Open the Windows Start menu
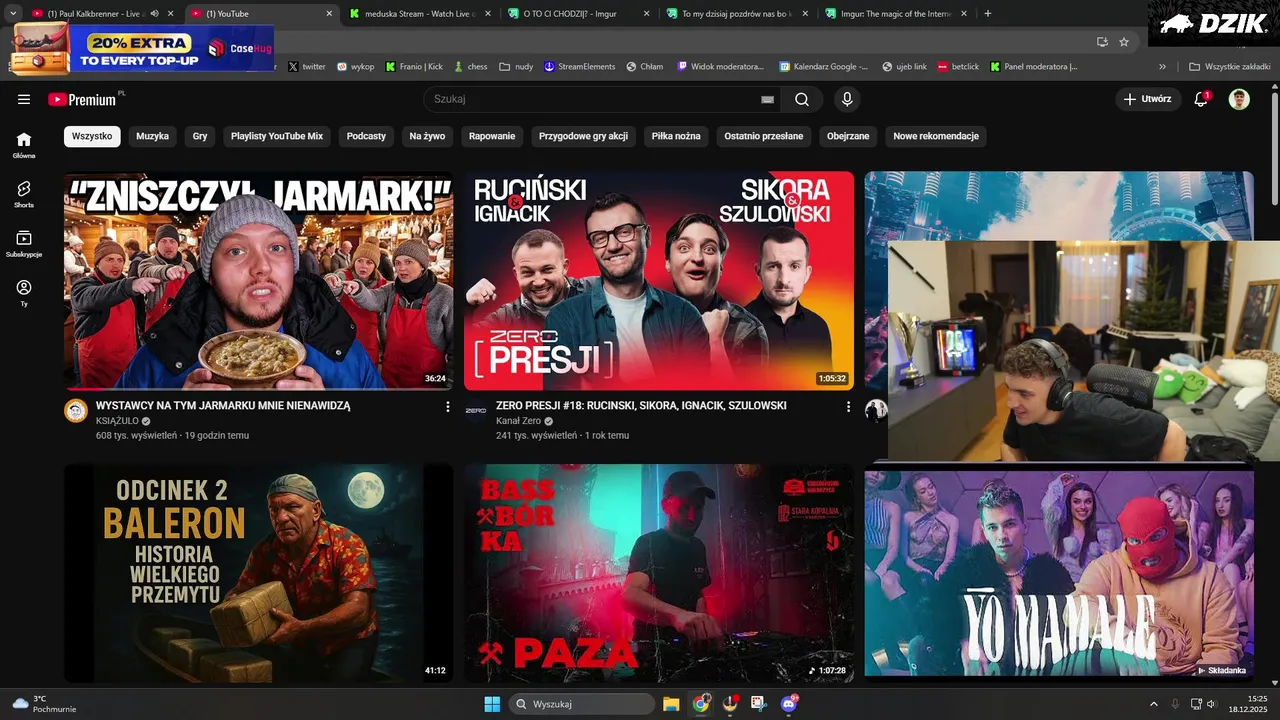Screen dimensions: 1280x720 pos(492,704)
